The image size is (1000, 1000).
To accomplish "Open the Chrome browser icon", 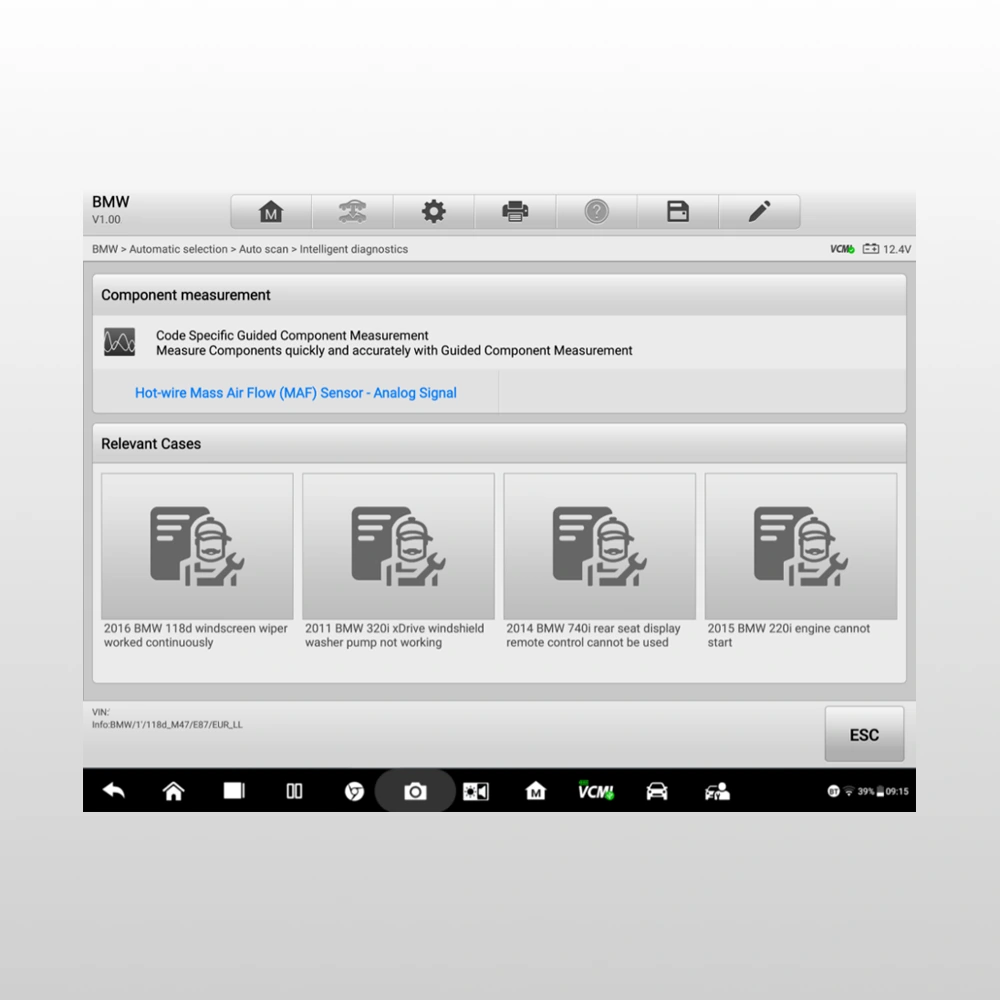I will pos(354,791).
